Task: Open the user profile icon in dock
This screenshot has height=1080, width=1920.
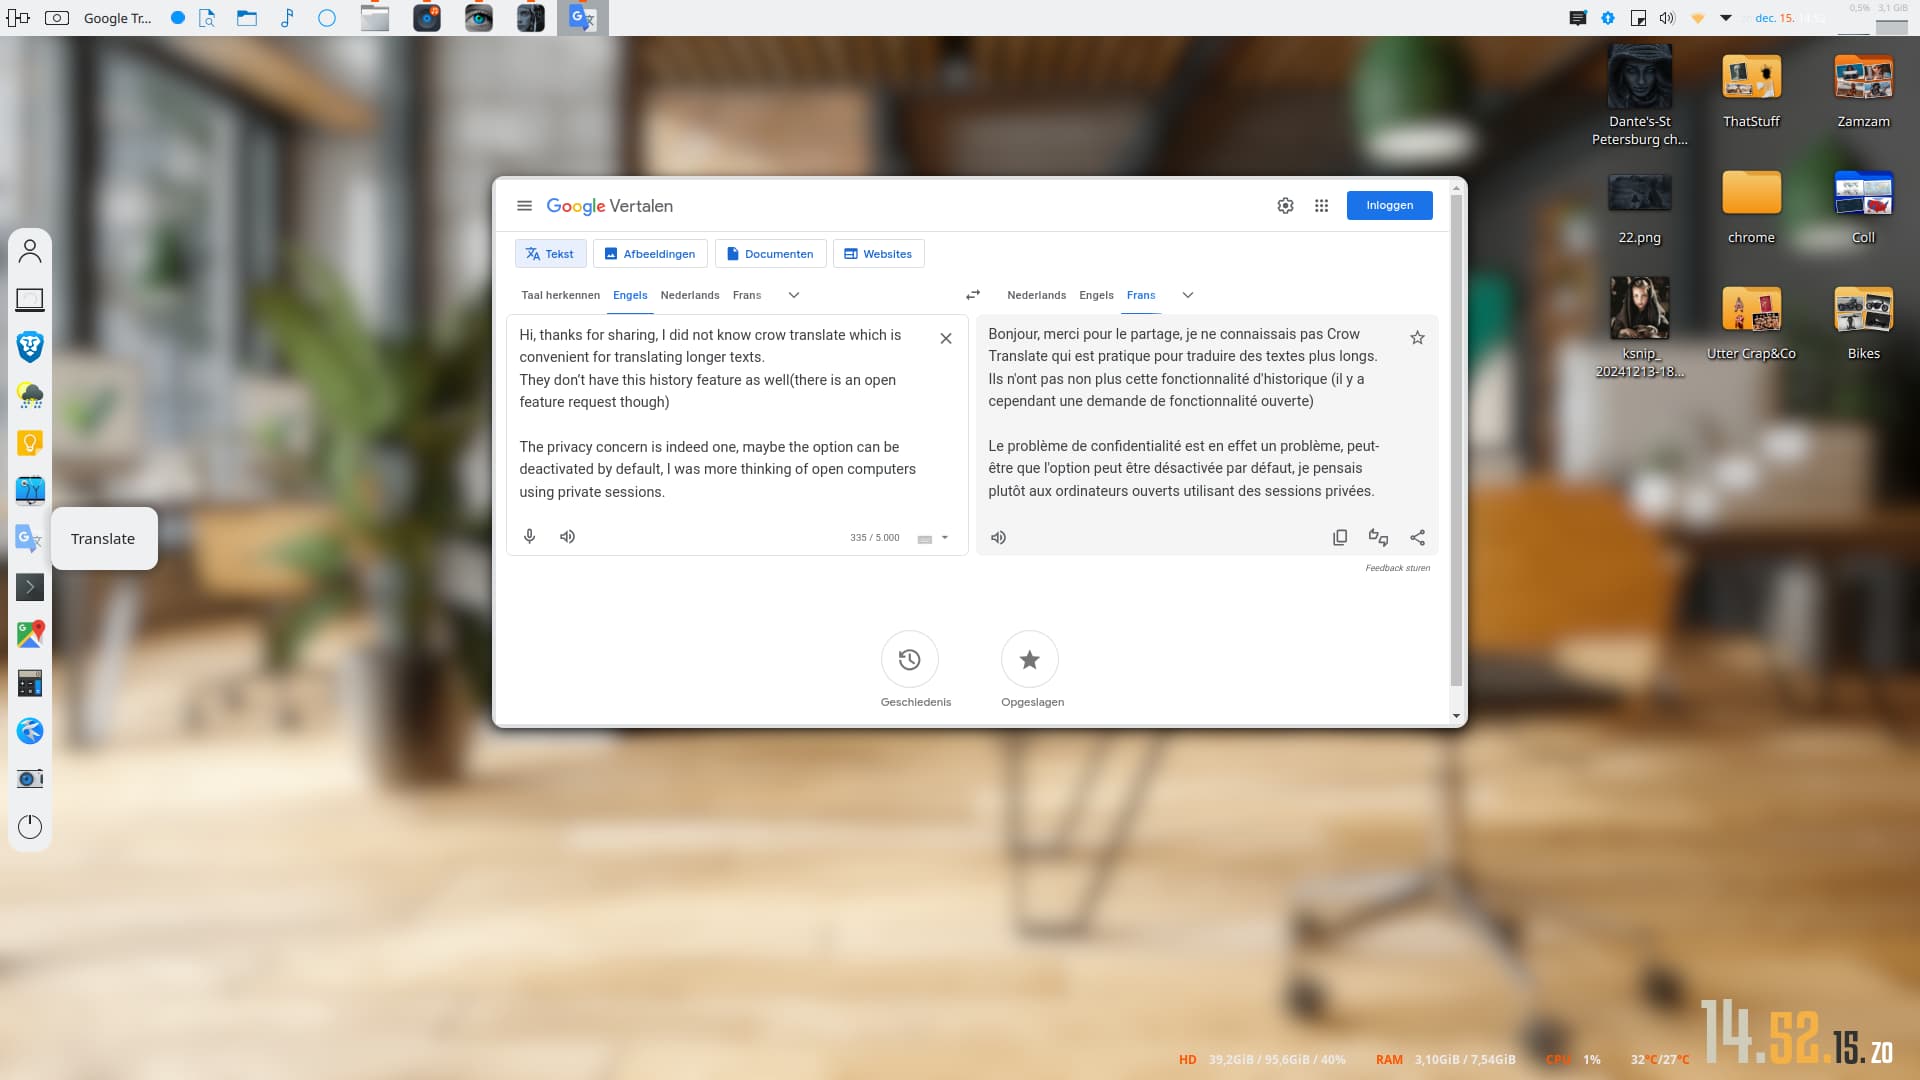Action: pyautogui.click(x=30, y=251)
